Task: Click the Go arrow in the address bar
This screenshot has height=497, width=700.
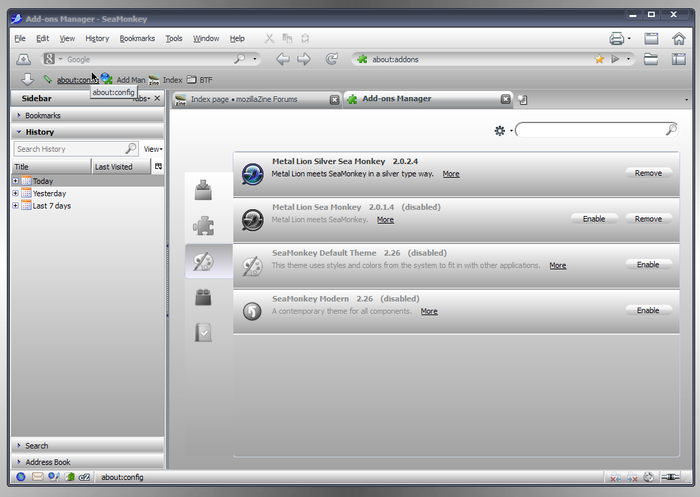Action: [615, 59]
